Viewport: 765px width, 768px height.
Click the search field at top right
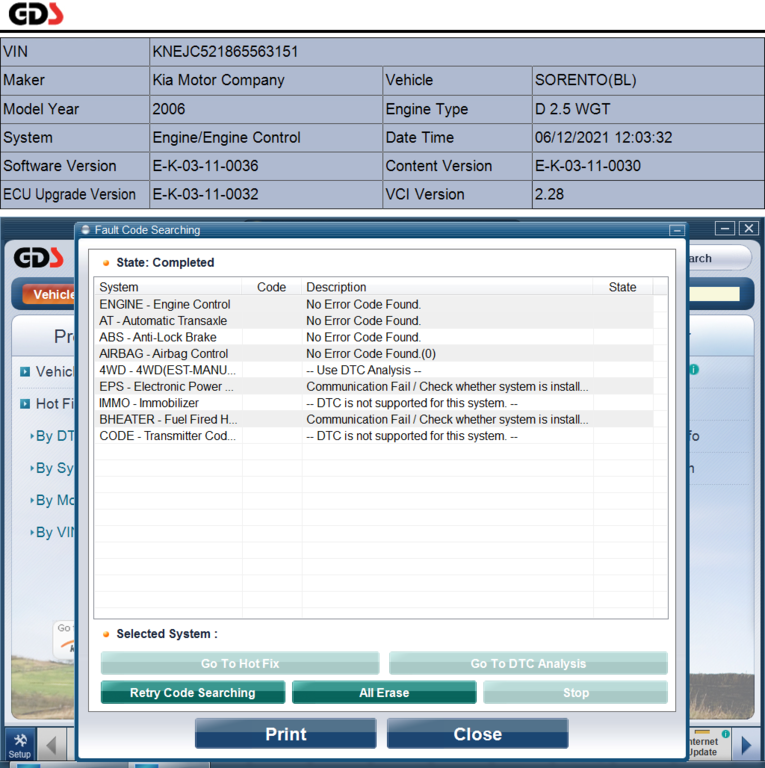tap(719, 258)
